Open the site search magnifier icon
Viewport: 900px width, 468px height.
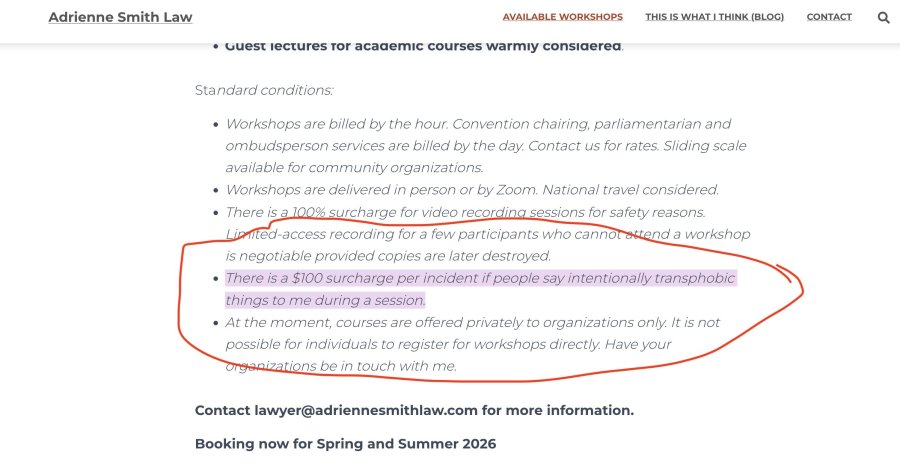[x=883, y=18]
